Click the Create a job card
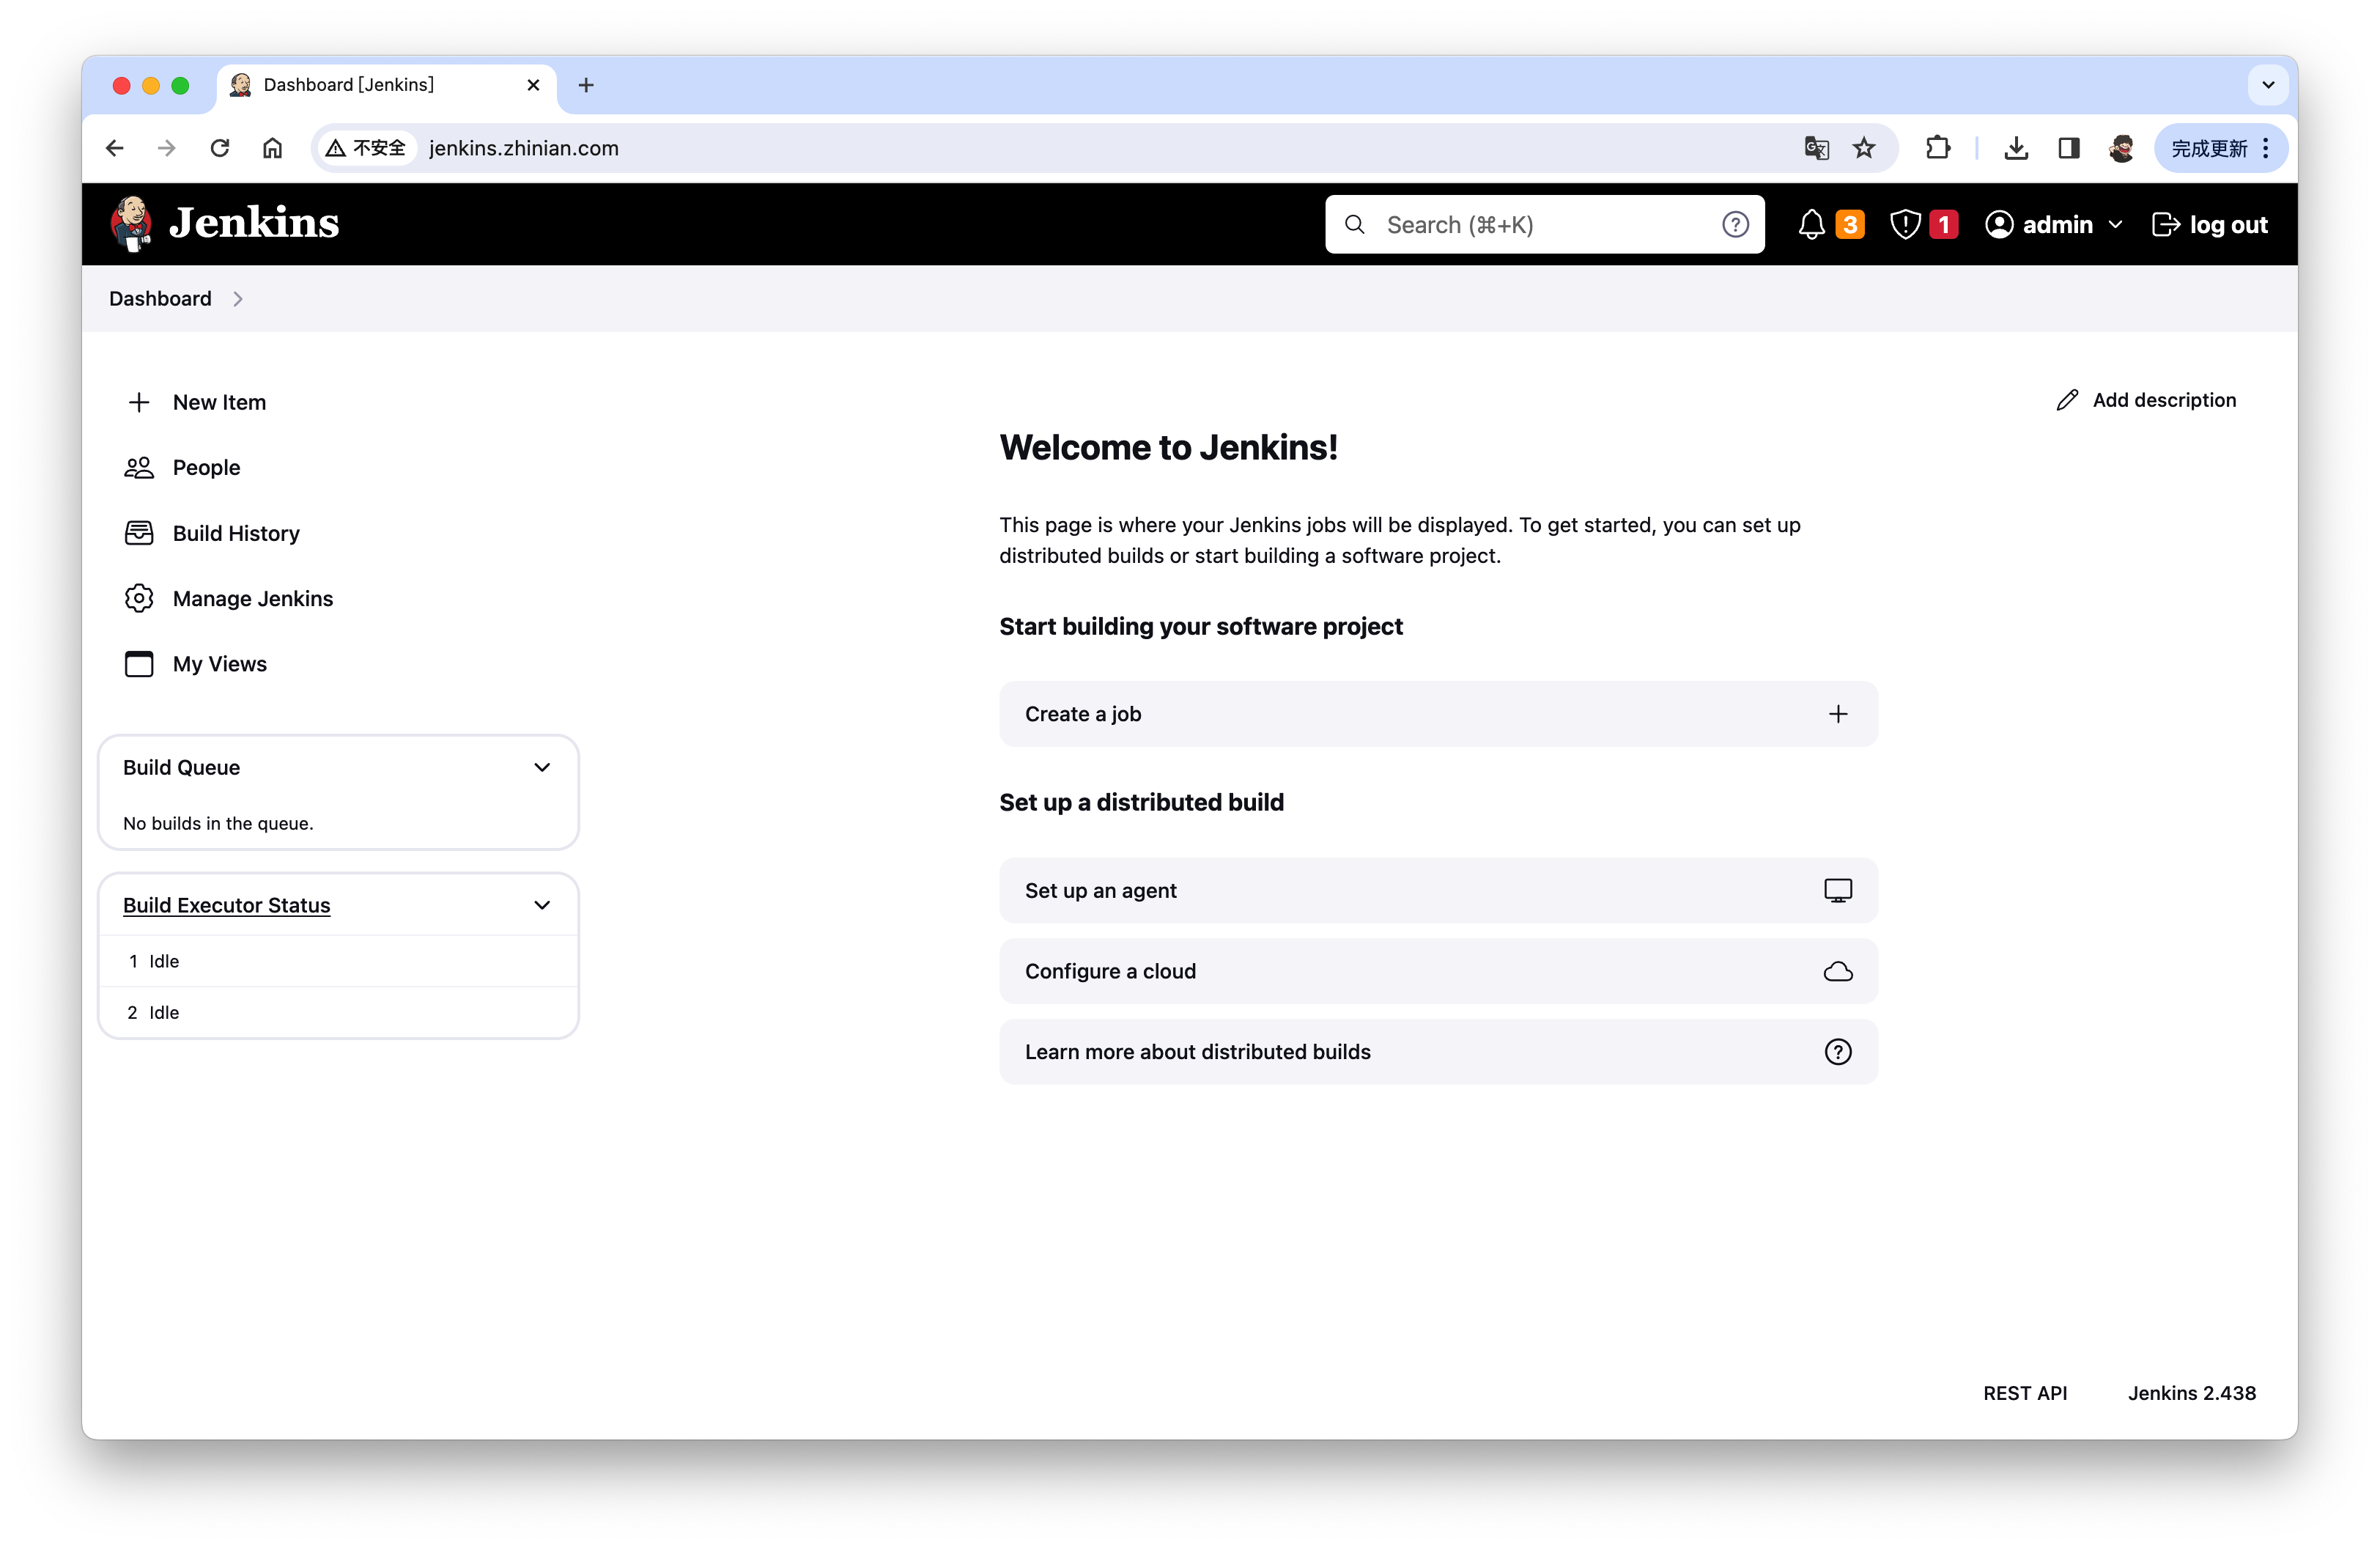2380x1548 pixels. pos(1438,714)
